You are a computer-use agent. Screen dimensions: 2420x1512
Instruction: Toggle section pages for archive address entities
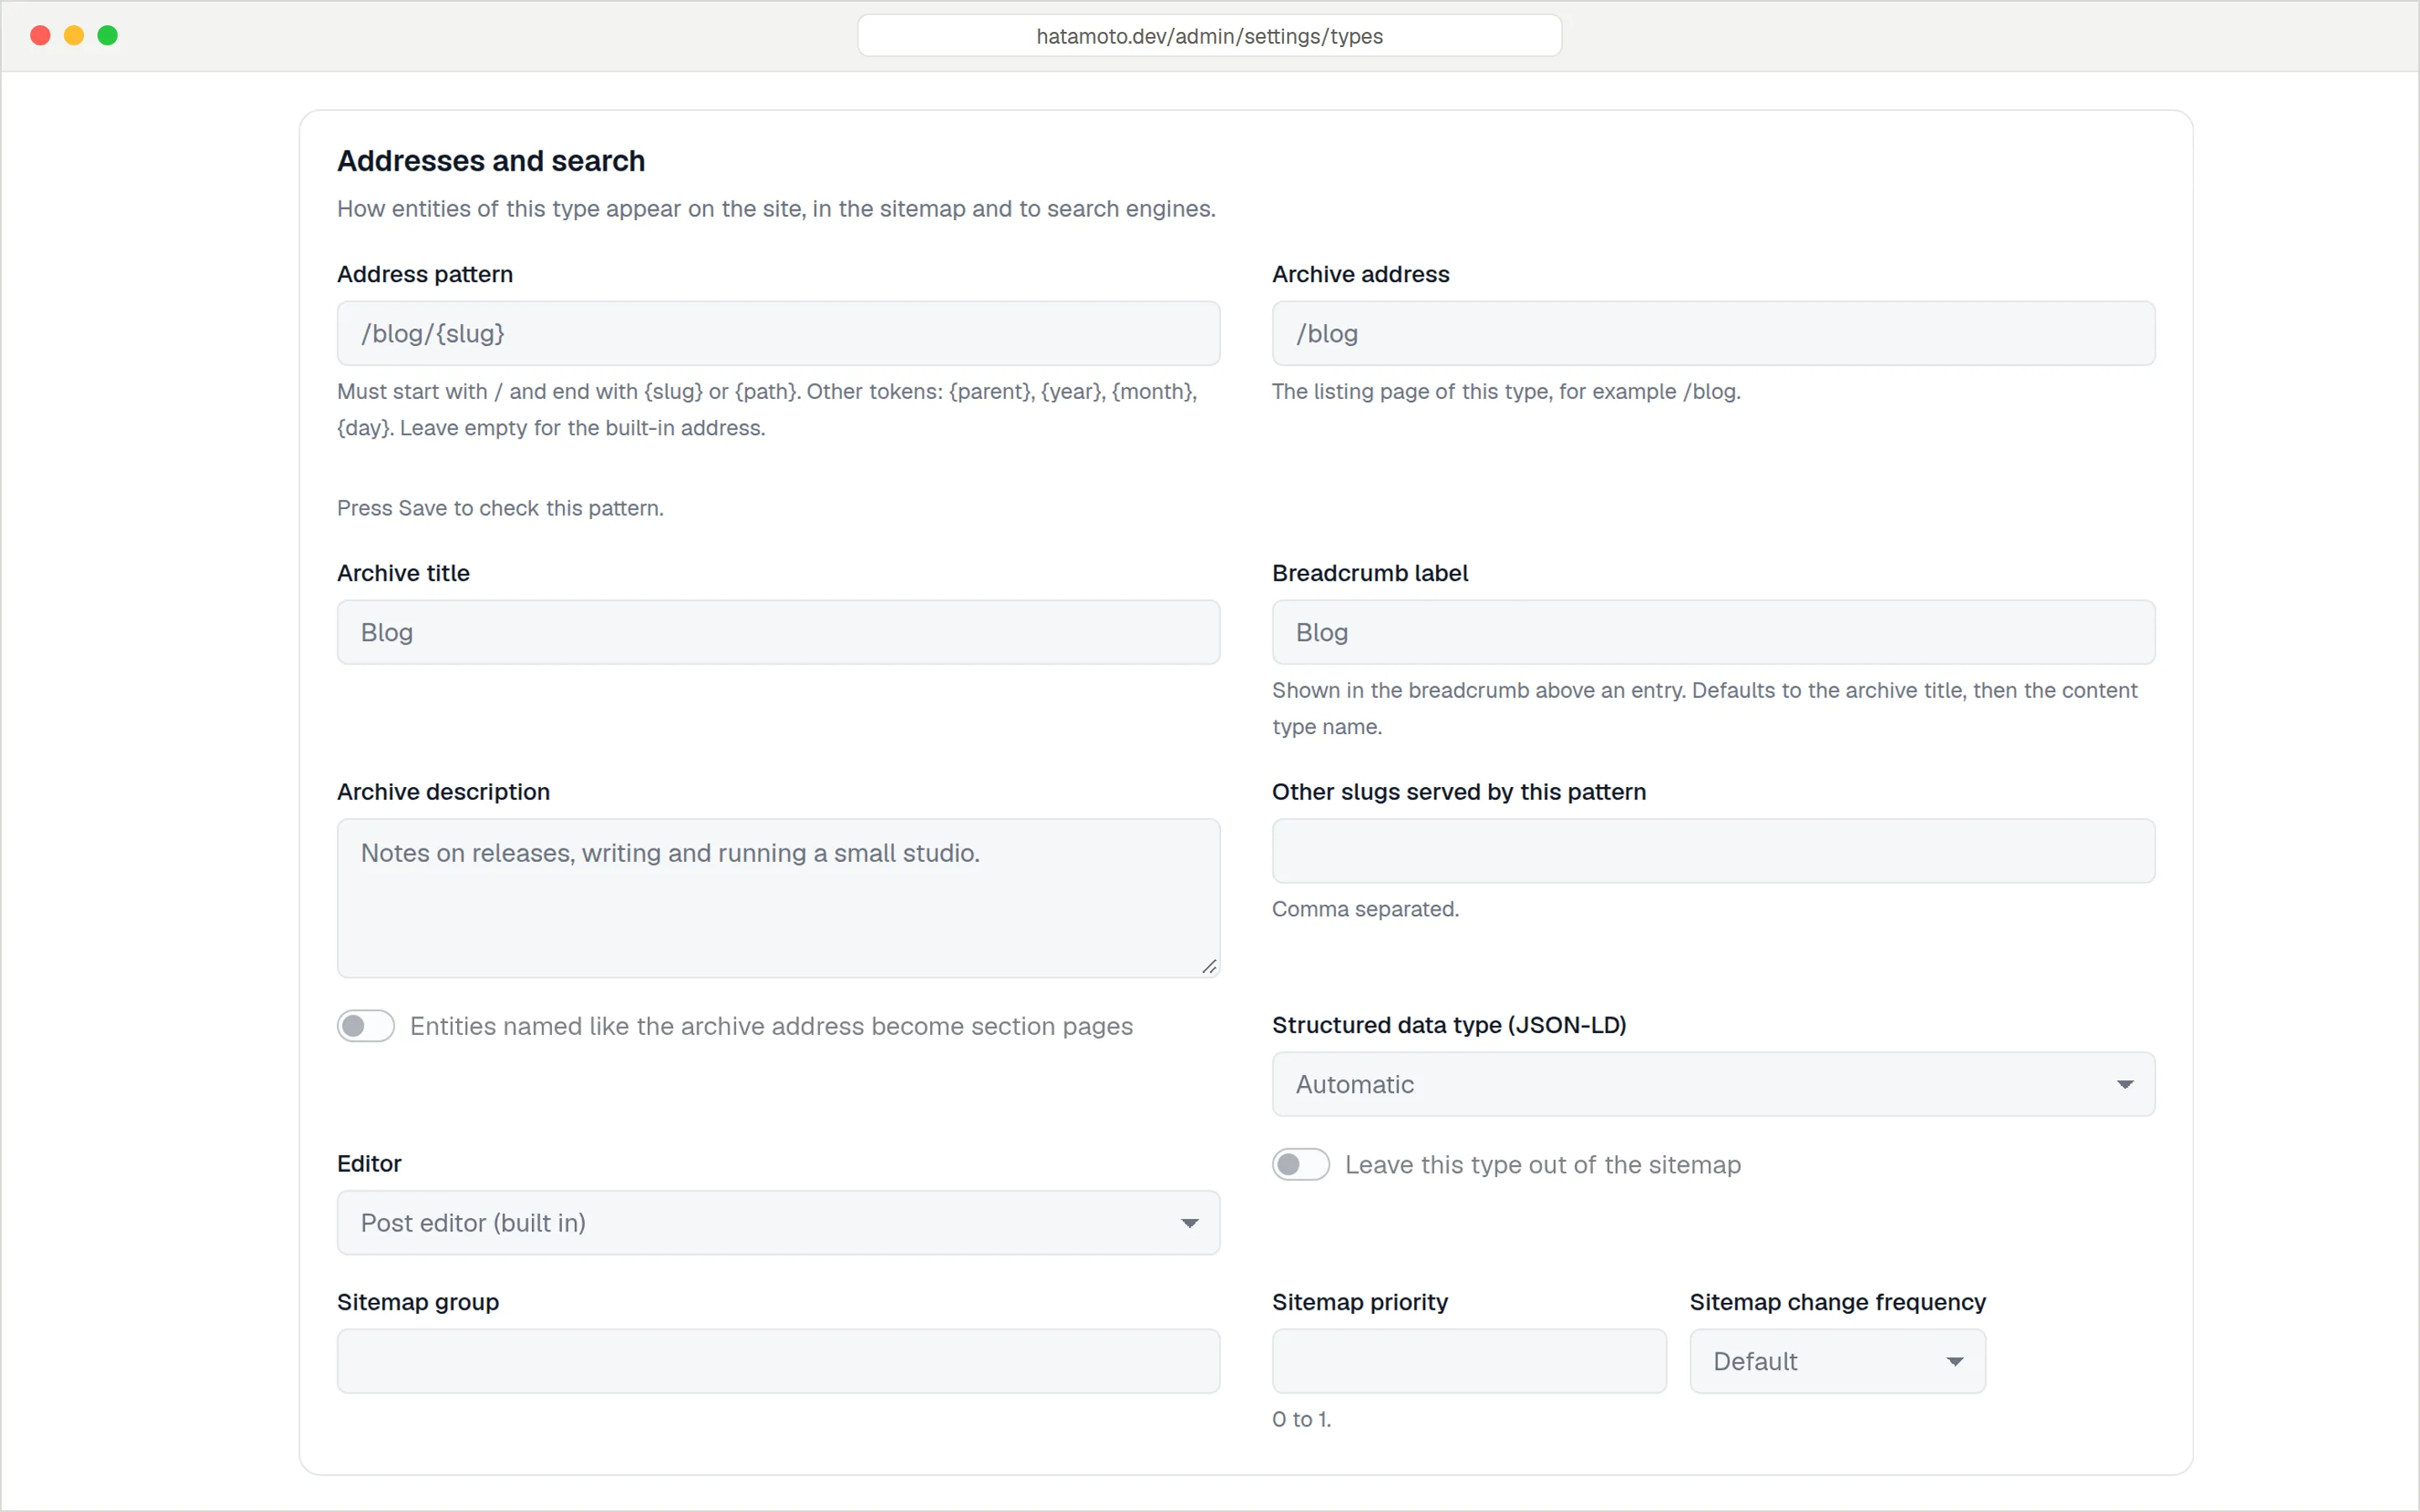pyautogui.click(x=365, y=1026)
